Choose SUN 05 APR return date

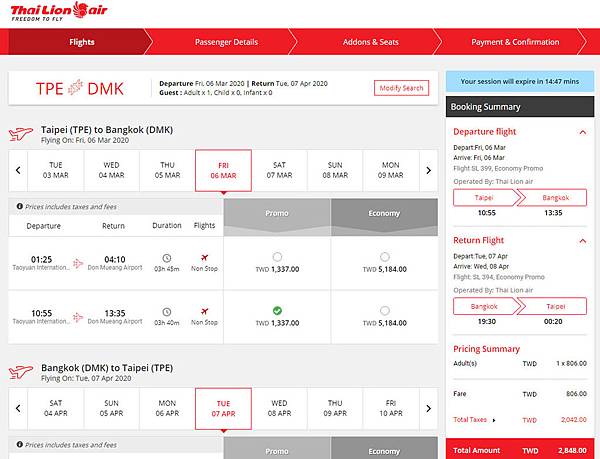pyautogui.click(x=111, y=409)
